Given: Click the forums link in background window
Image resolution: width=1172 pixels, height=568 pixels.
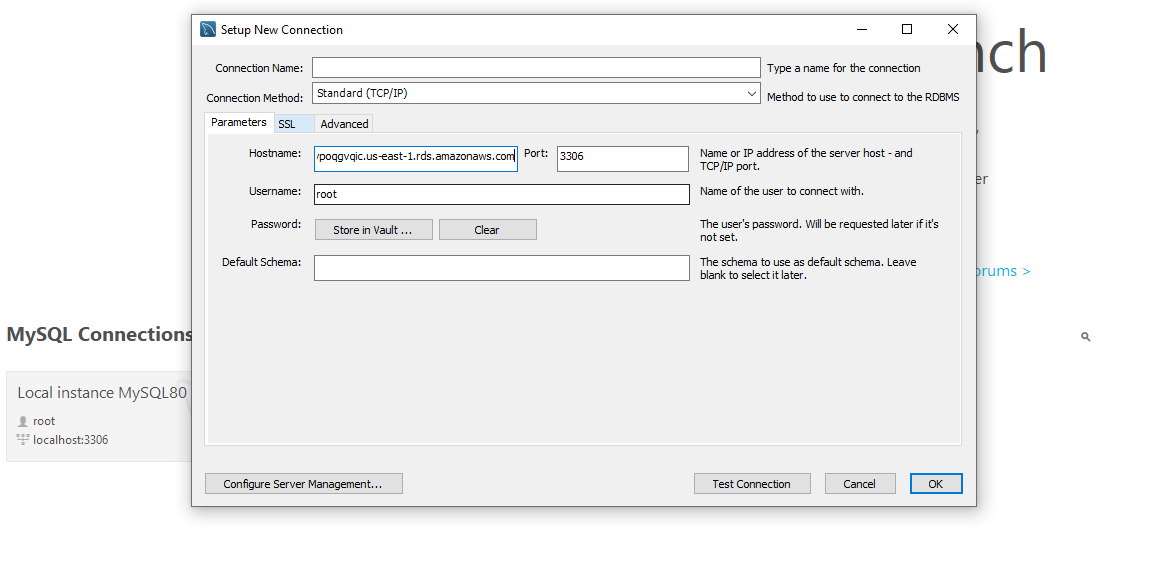Looking at the screenshot, I should [1003, 271].
